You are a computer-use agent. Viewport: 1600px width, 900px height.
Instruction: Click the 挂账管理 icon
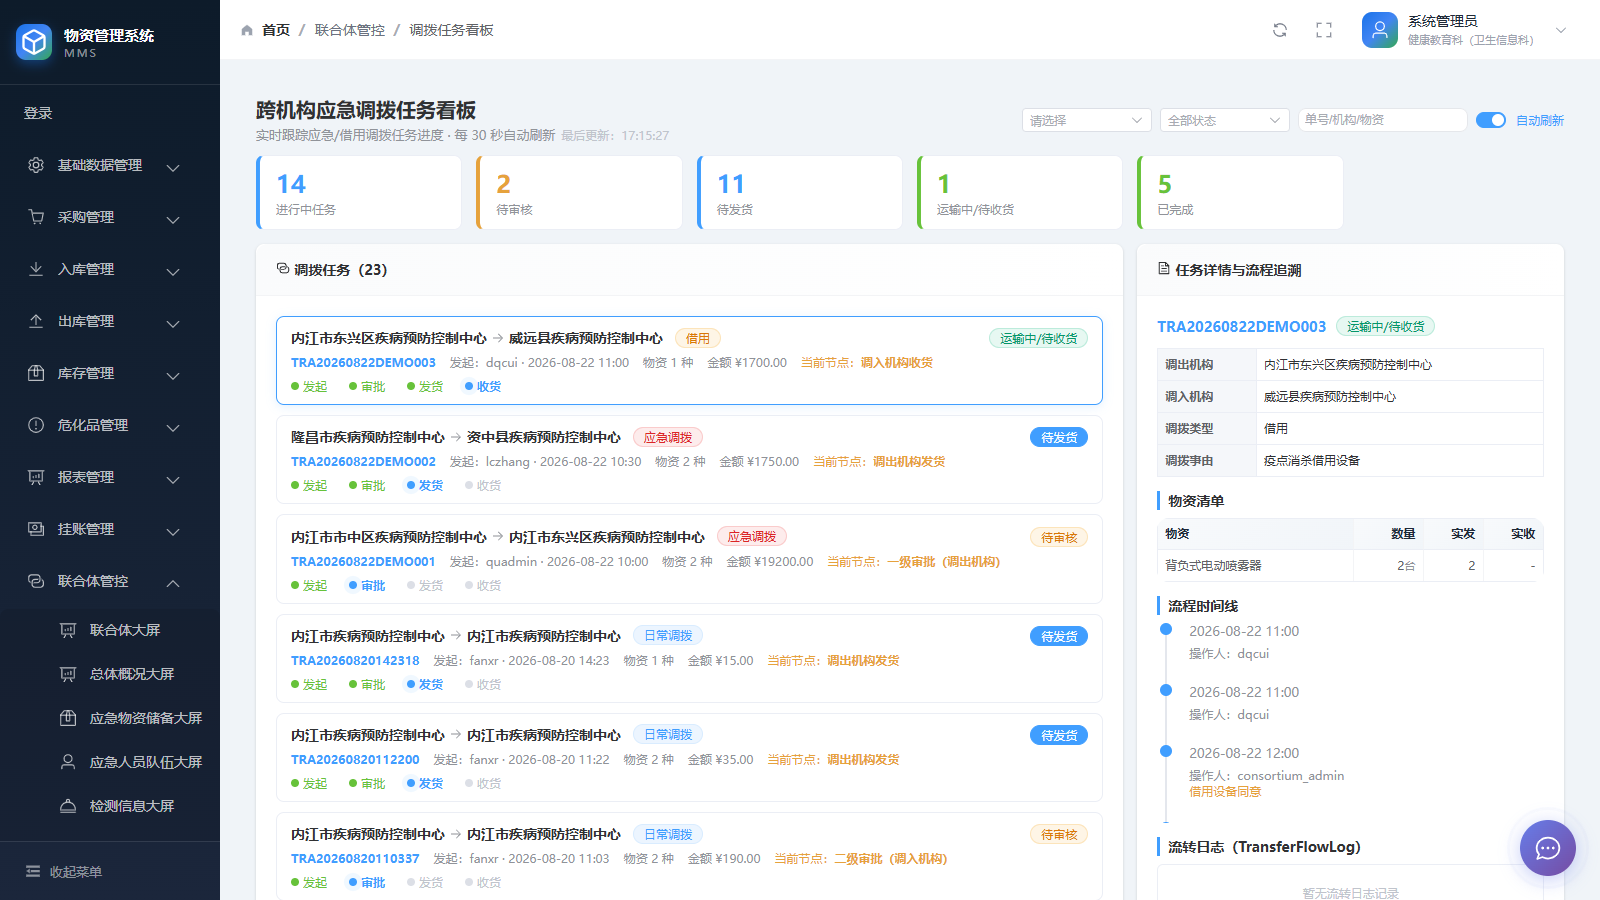[x=36, y=529]
